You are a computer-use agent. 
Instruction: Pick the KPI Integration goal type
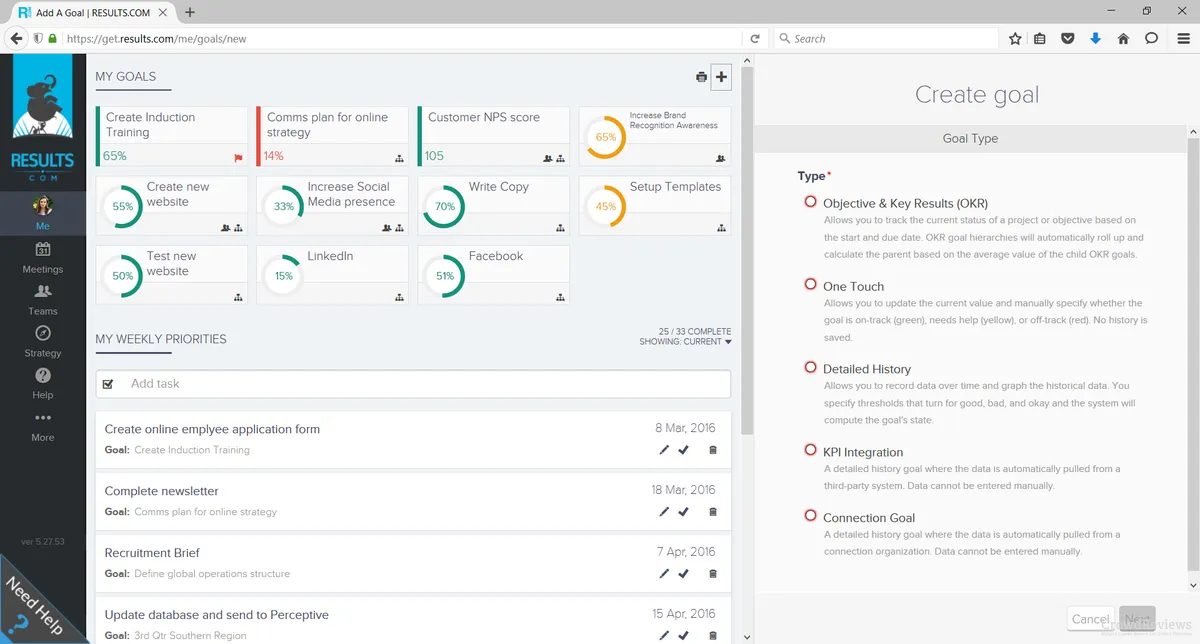tap(811, 451)
